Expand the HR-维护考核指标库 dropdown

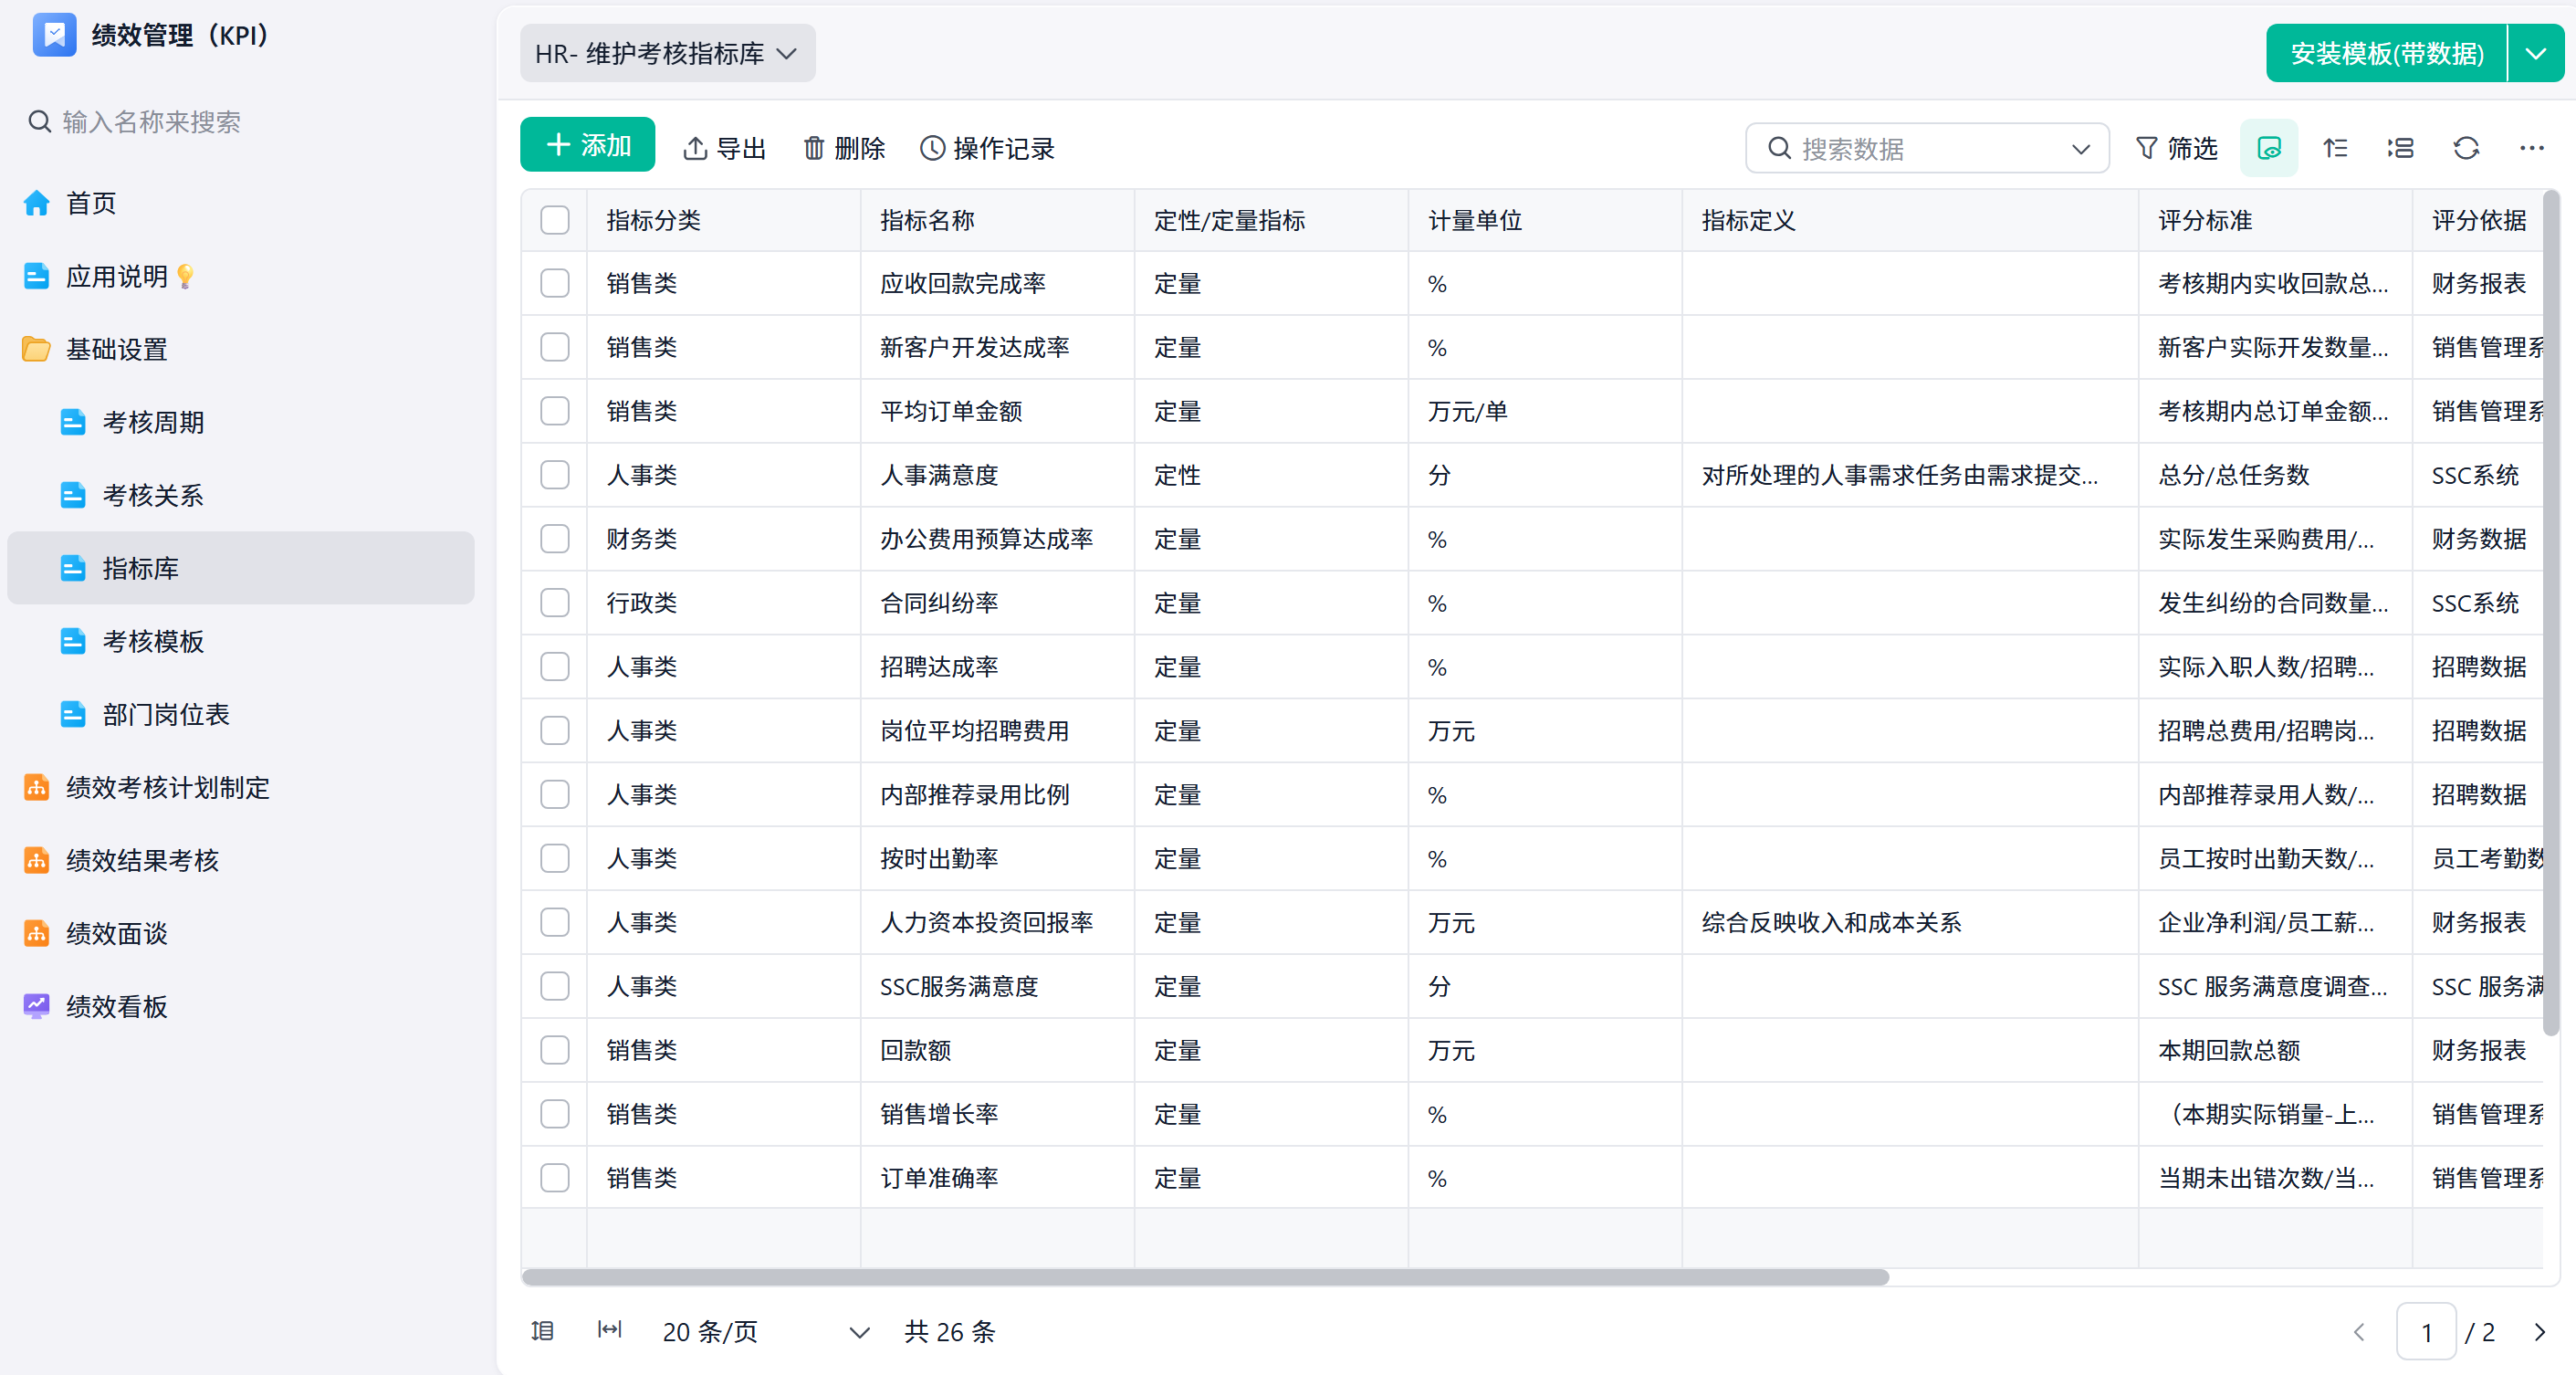[667, 53]
